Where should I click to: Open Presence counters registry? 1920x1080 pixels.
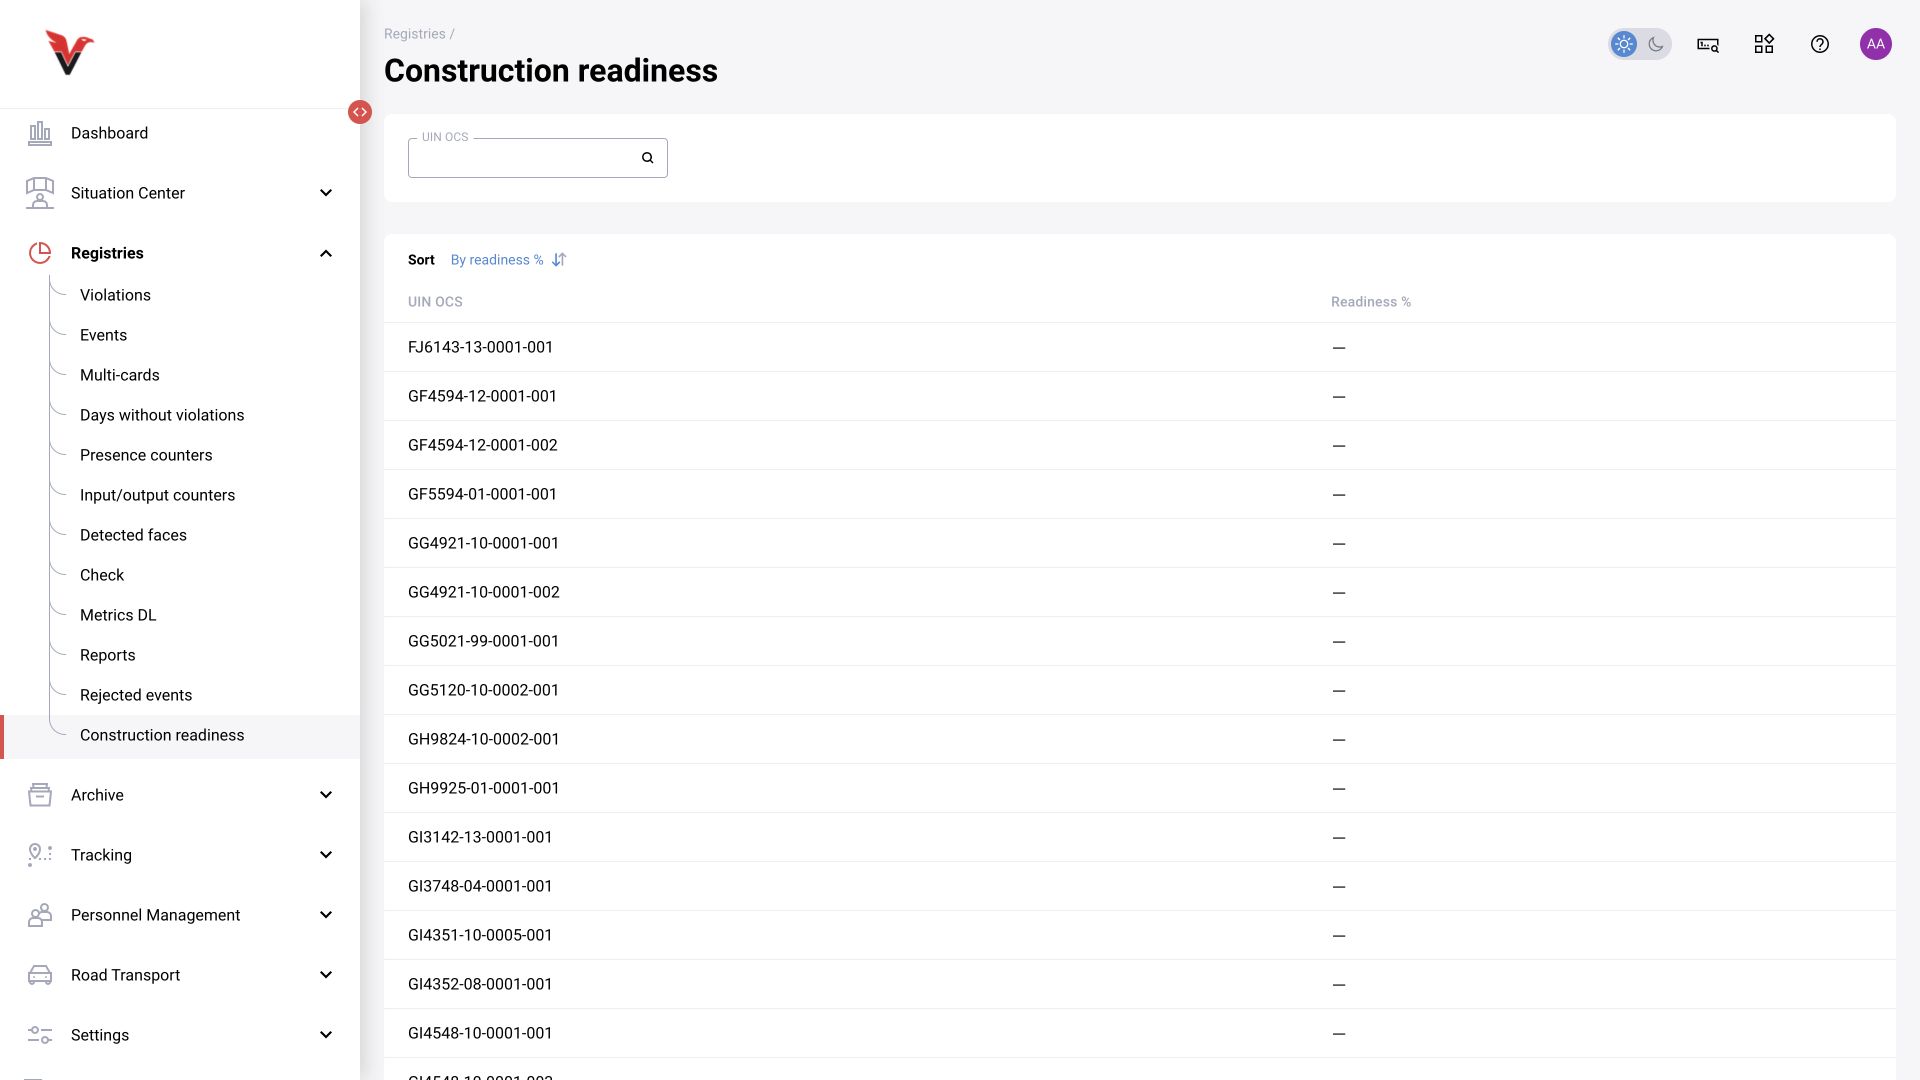pos(146,455)
